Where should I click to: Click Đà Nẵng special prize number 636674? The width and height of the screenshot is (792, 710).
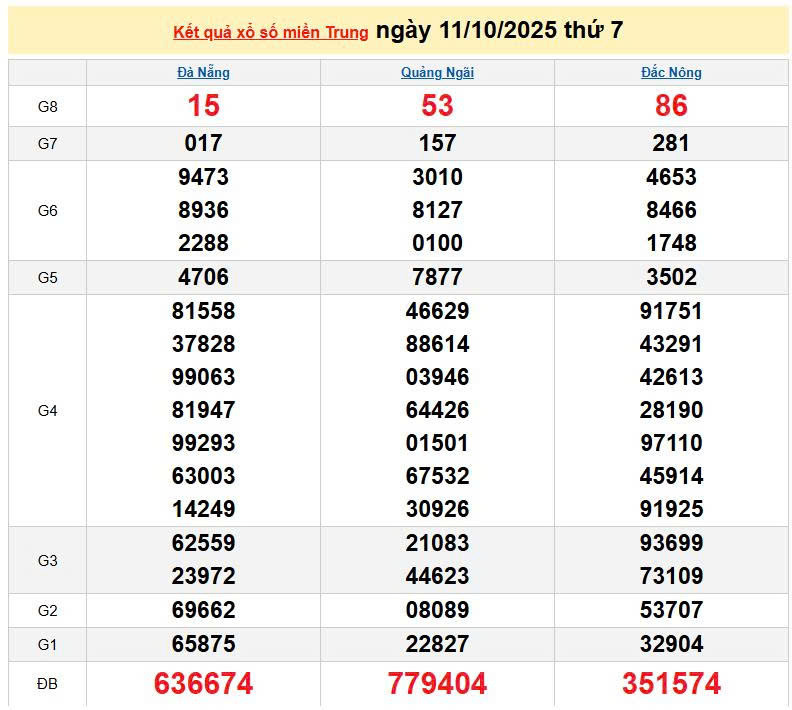pos(203,684)
